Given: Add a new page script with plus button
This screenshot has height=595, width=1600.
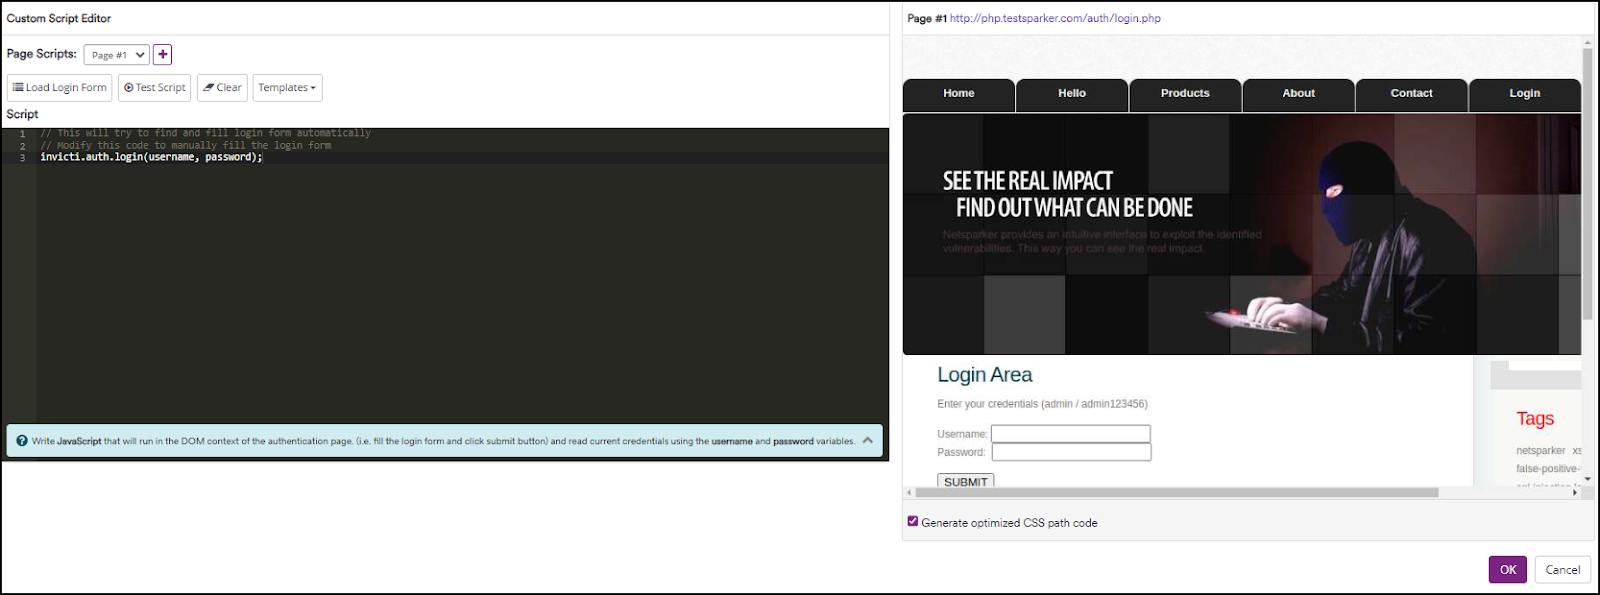Looking at the screenshot, I should (163, 54).
